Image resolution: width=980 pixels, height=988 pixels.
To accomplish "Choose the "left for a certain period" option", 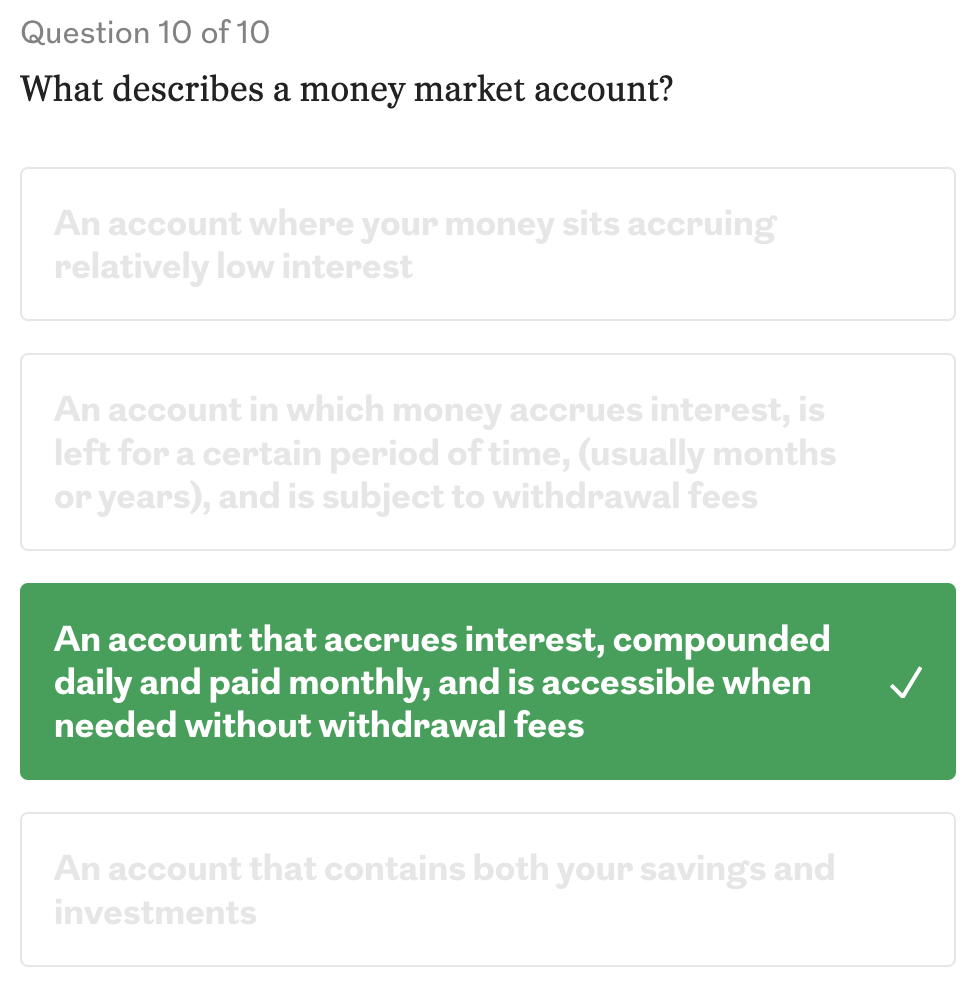I will (x=445, y=453).
